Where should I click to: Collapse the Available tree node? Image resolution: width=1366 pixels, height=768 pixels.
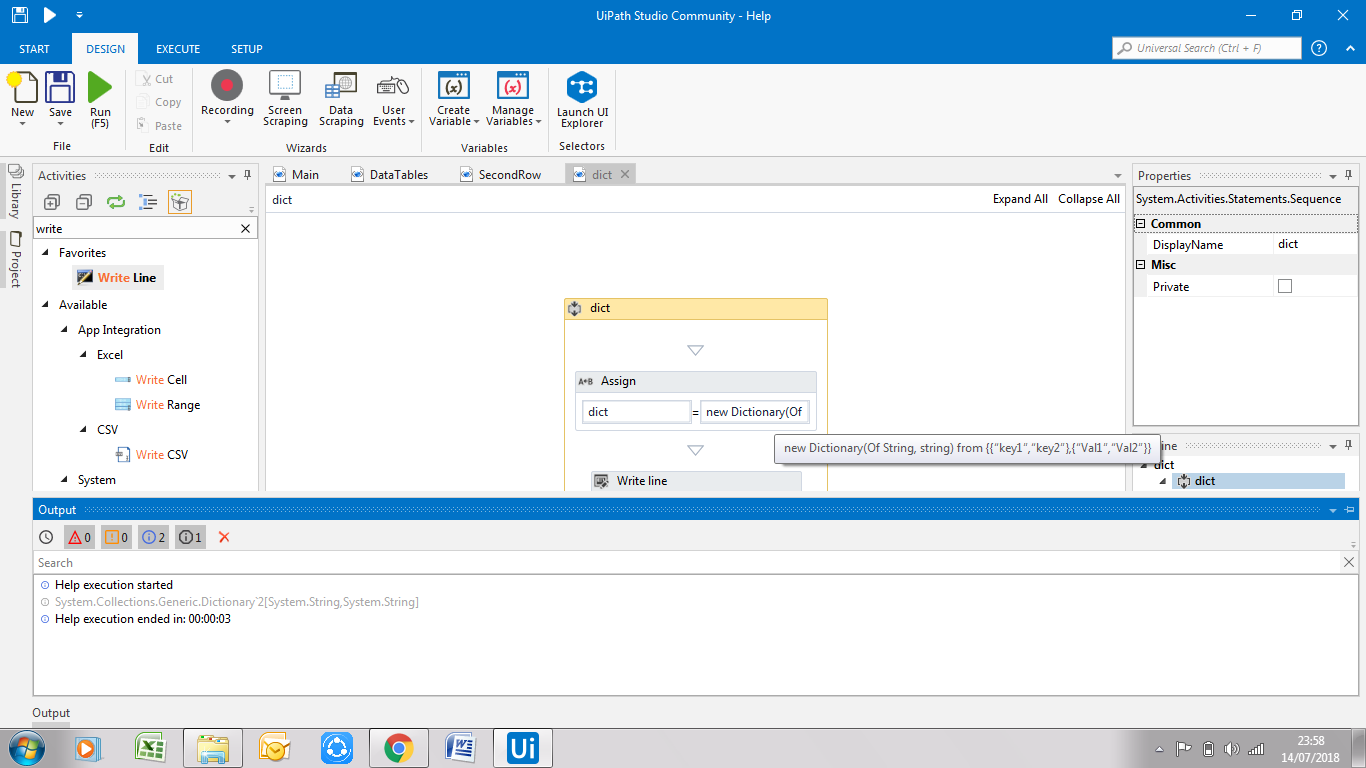click(x=45, y=305)
